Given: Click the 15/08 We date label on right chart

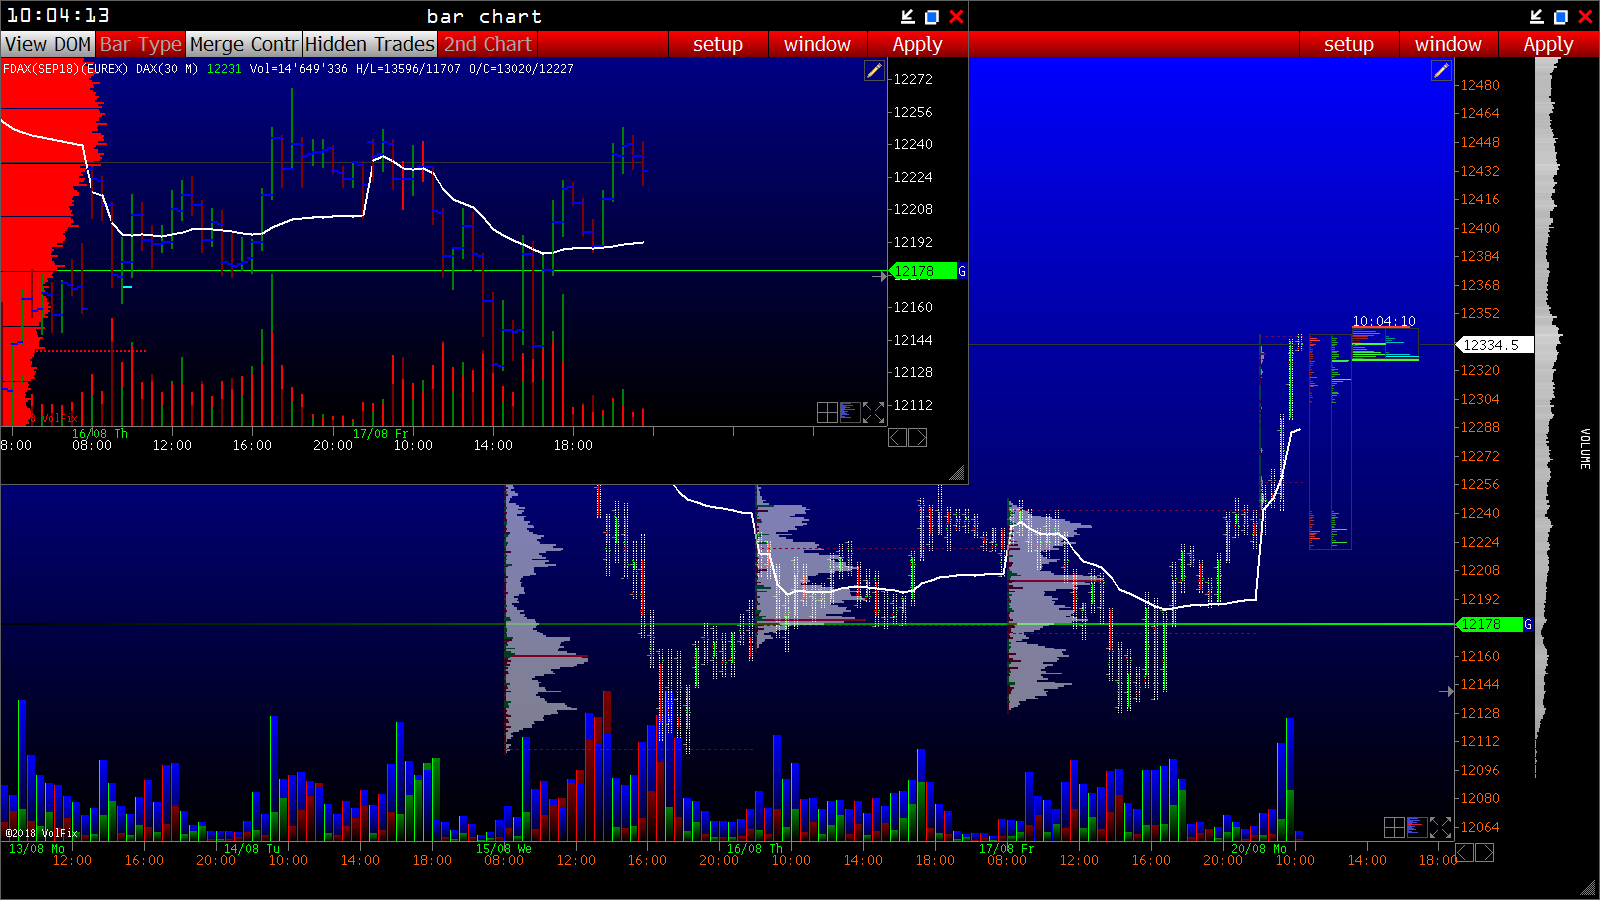Looking at the screenshot, I should [504, 848].
